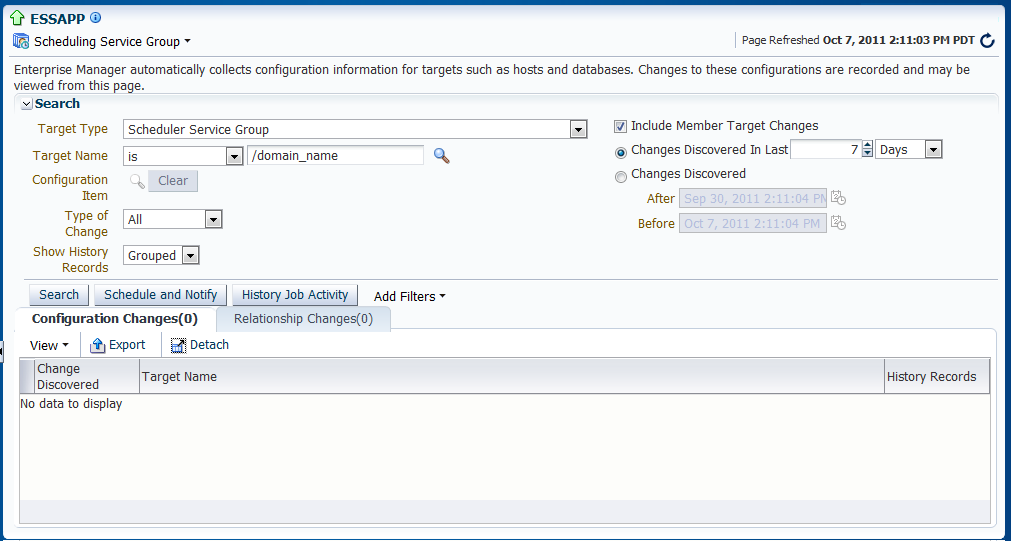Open the After date calendar picker
This screenshot has width=1011, height=541.
pyautogui.click(x=838, y=197)
